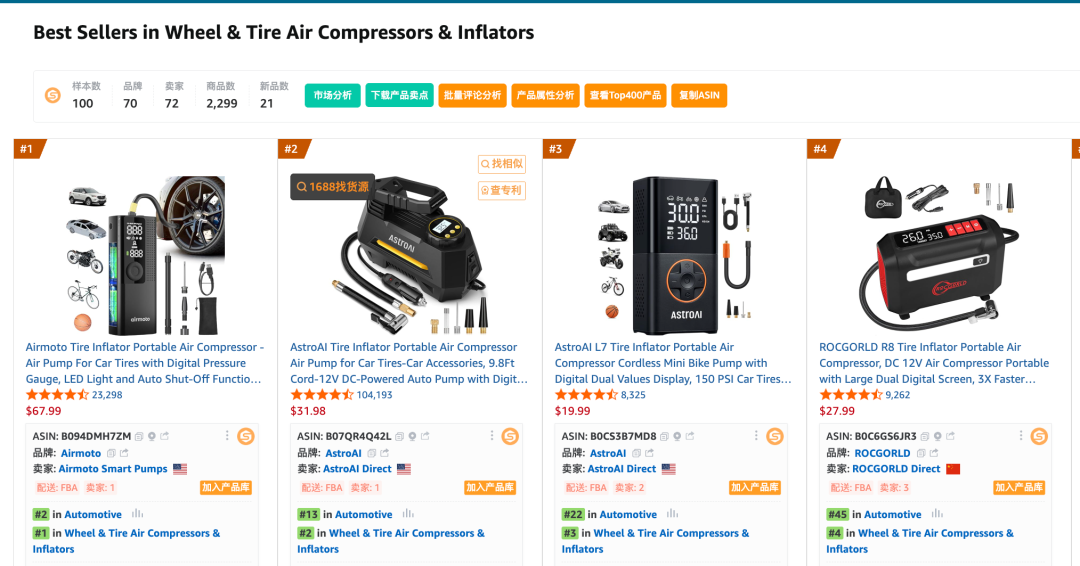This screenshot has height=566, width=1080.
Task: Click the location pin icon beside ASIN B0CS3B7MD8
Action: (677, 436)
